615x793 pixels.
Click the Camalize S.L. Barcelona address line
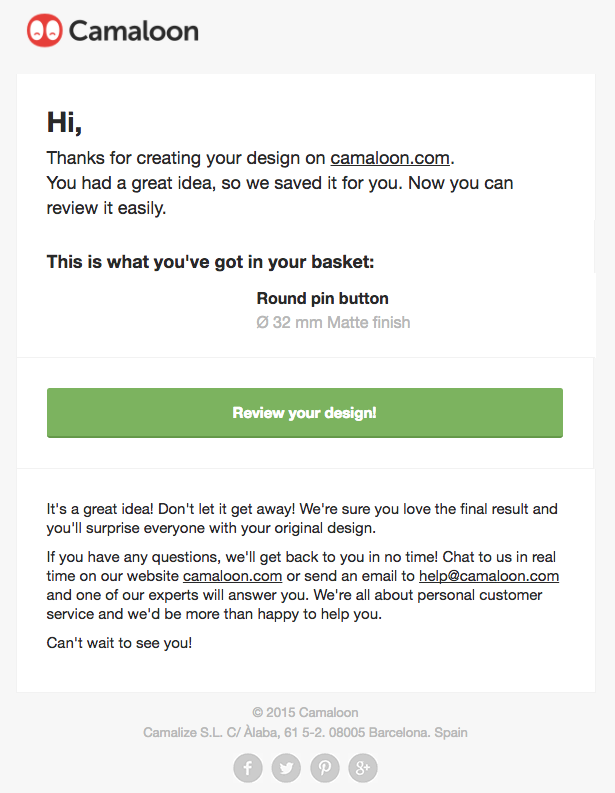point(305,732)
